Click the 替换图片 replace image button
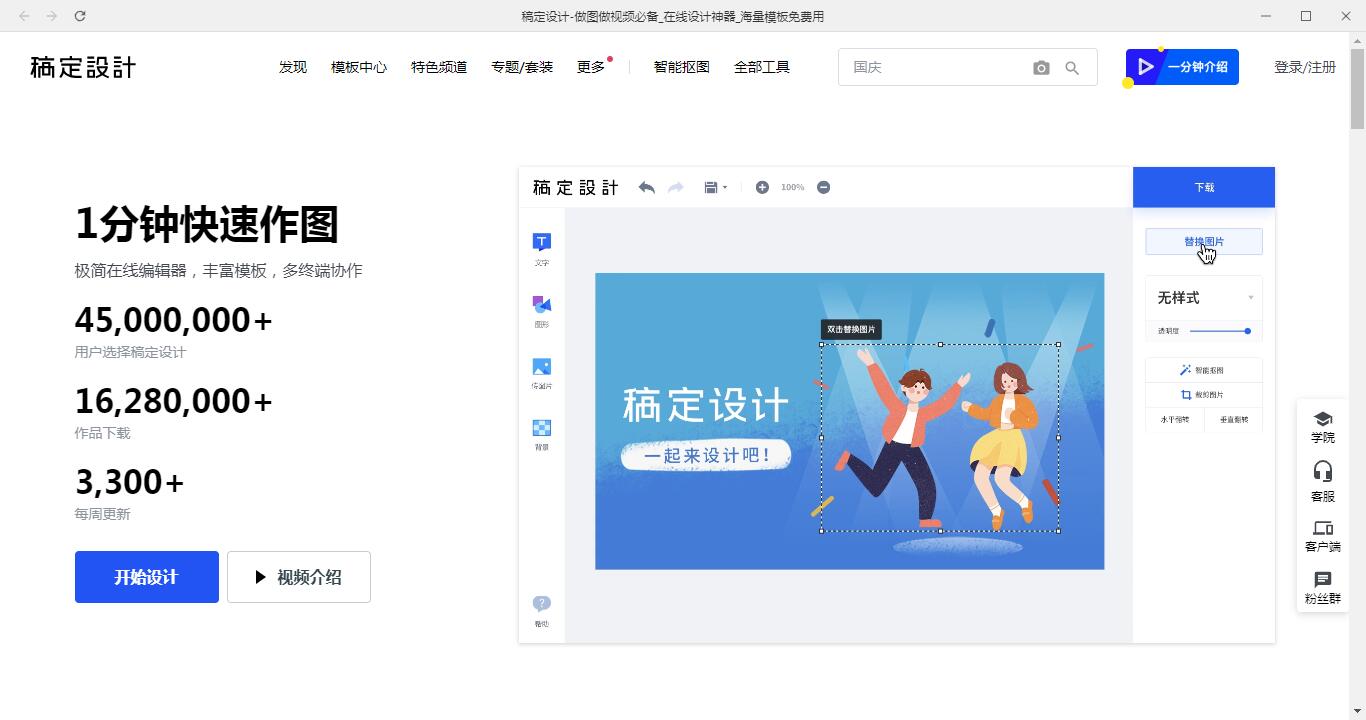Viewport: 1366px width, 720px height. tap(1204, 241)
